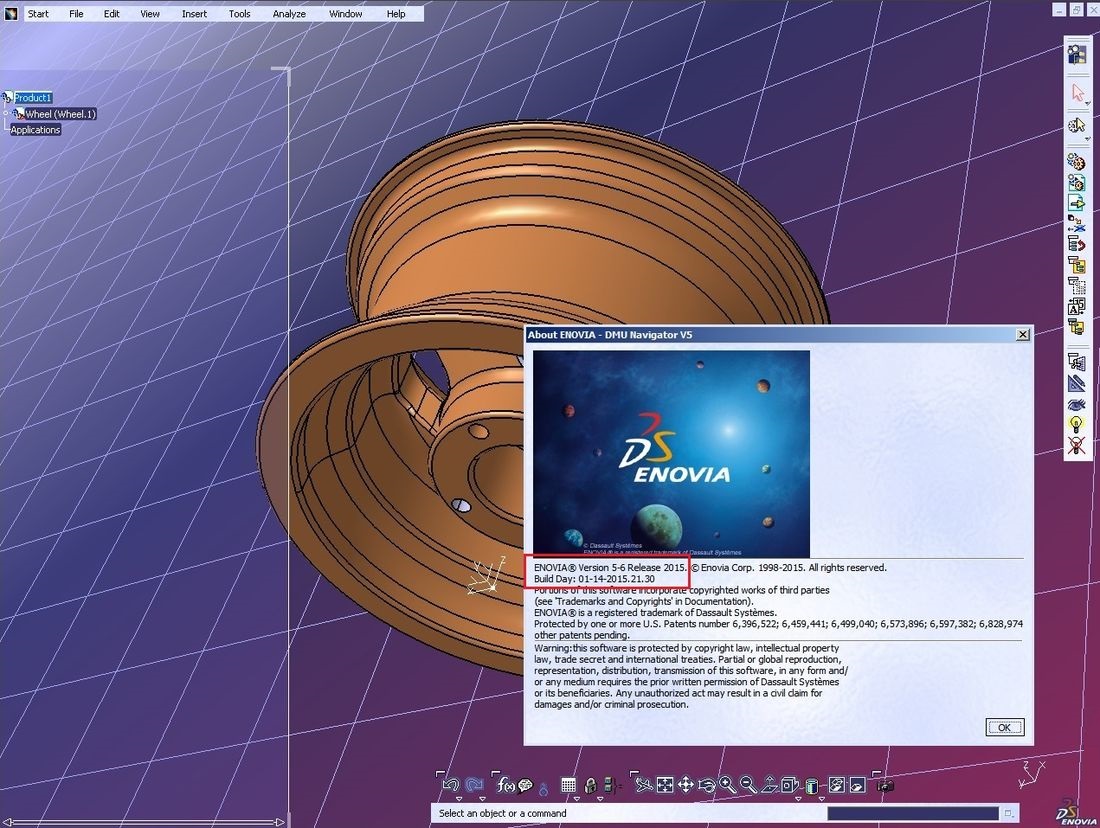Select the Fly Mode airplane icon
Viewport: 1100px width, 828px height.
643,785
